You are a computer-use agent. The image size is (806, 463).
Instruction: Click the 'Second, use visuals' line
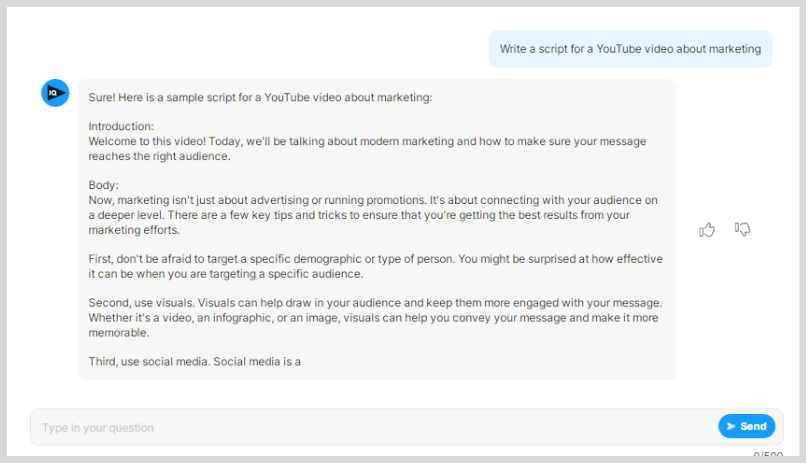point(375,303)
